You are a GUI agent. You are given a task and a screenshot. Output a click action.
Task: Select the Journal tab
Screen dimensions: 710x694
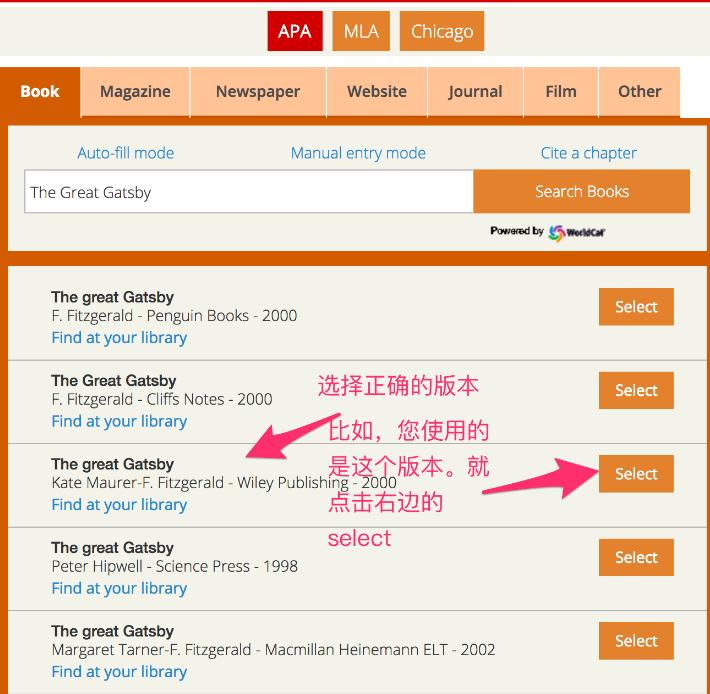point(475,92)
